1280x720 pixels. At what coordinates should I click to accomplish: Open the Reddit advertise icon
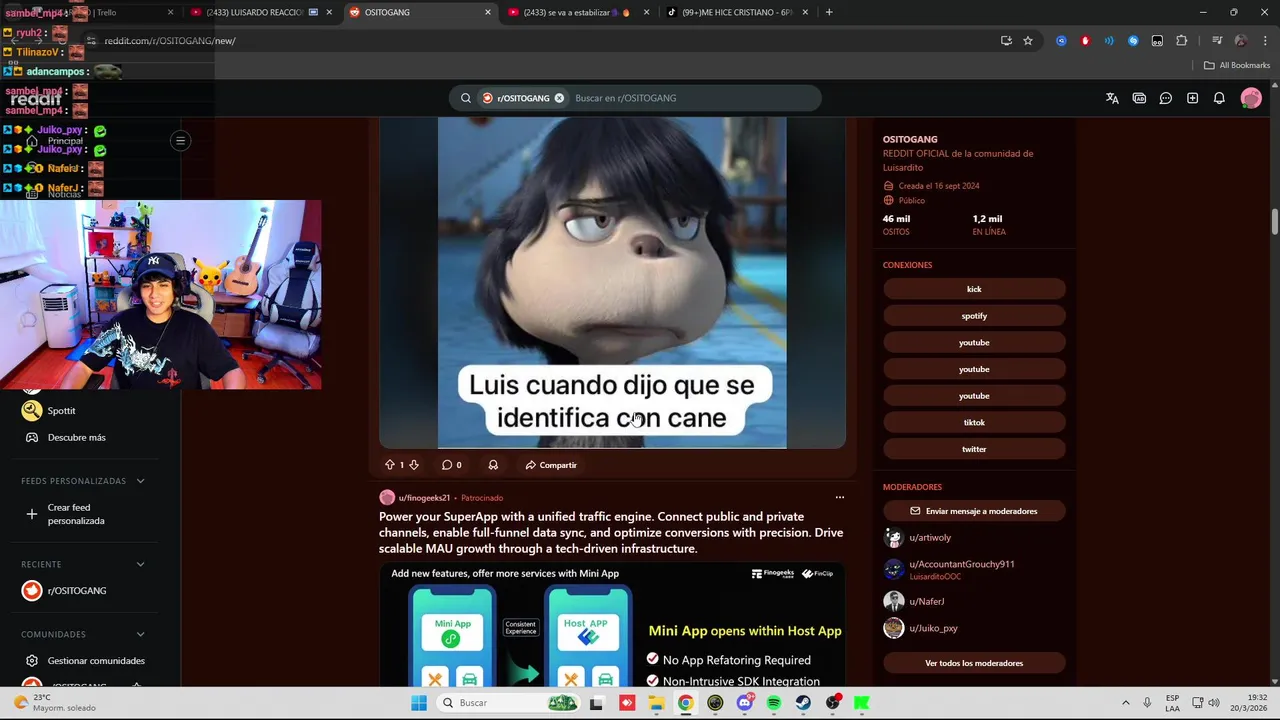tap(1139, 98)
